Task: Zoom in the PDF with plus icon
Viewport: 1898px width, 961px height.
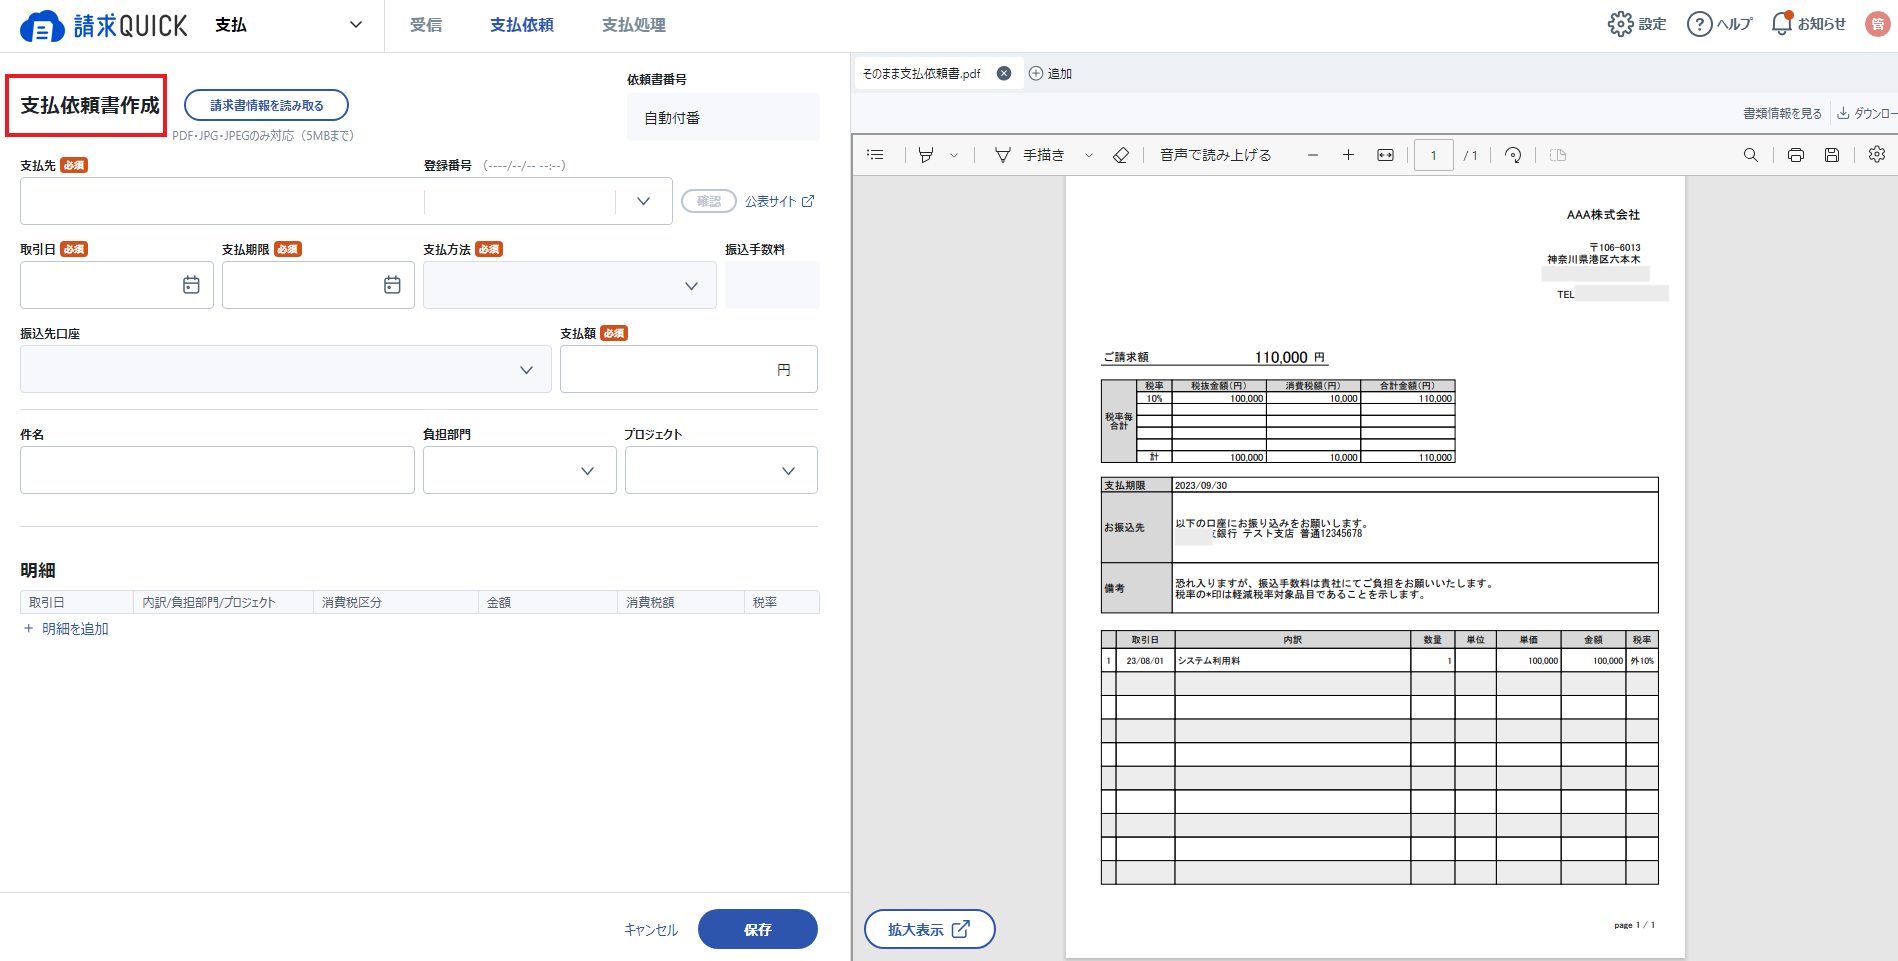Action: pos(1348,155)
